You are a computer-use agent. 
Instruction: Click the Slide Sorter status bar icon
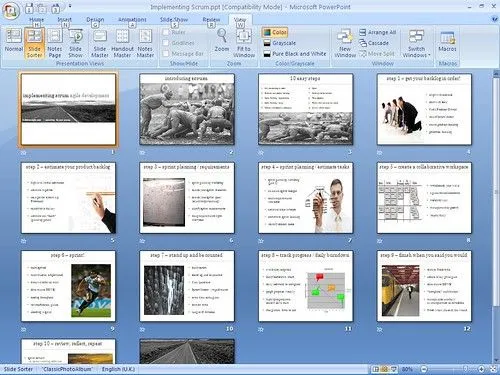pyautogui.click(x=384, y=369)
